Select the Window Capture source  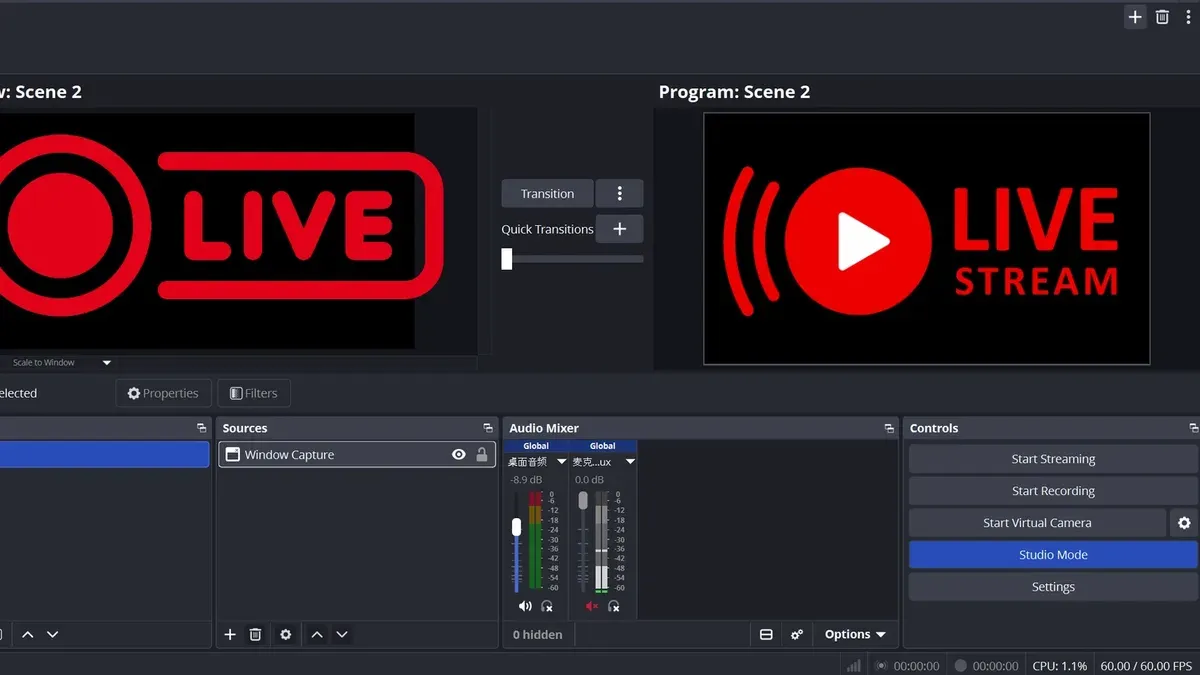356,454
